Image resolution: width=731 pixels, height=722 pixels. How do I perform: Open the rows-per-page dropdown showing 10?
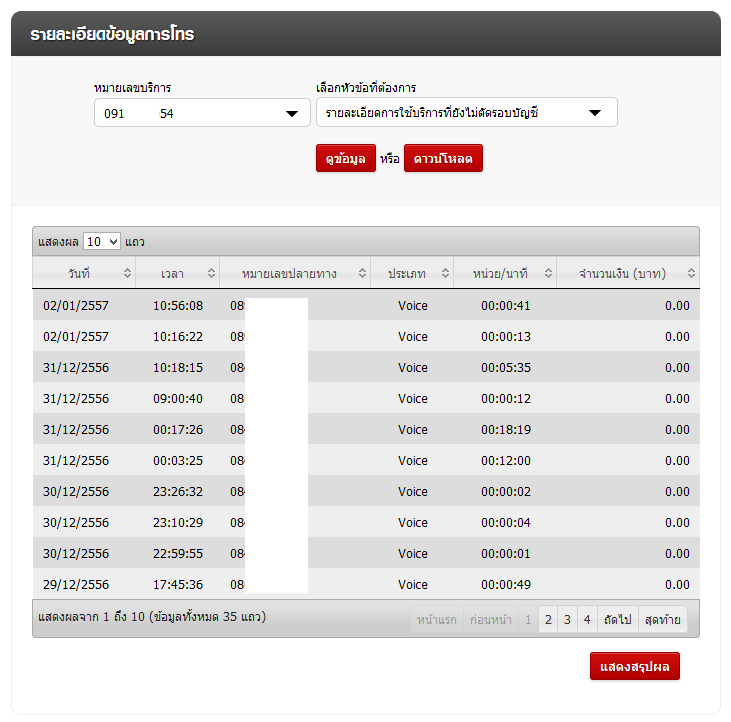coord(102,241)
